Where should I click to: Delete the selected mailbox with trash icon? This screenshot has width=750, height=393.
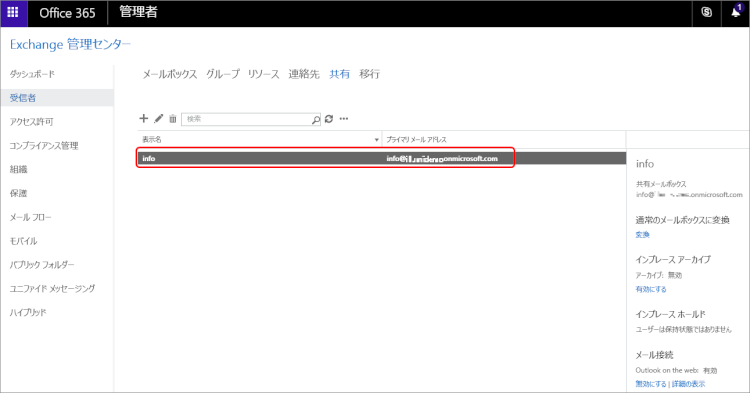click(x=173, y=119)
